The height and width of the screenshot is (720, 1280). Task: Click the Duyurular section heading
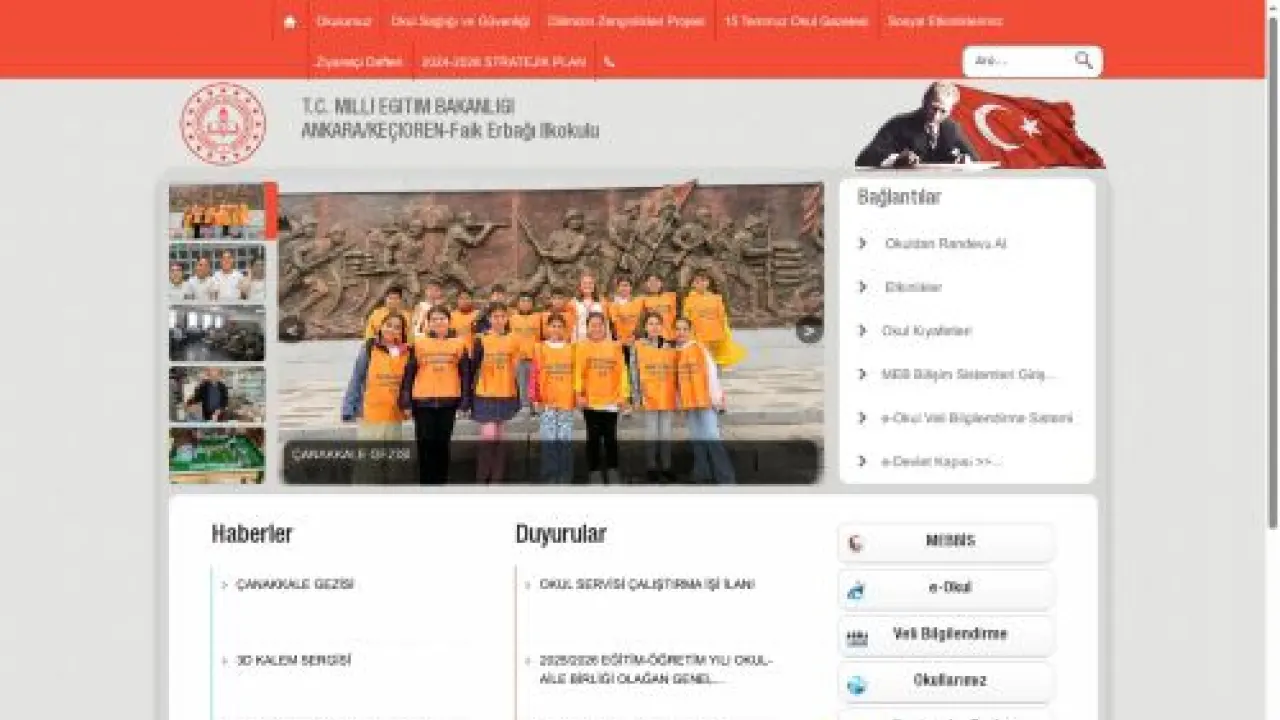(x=561, y=534)
